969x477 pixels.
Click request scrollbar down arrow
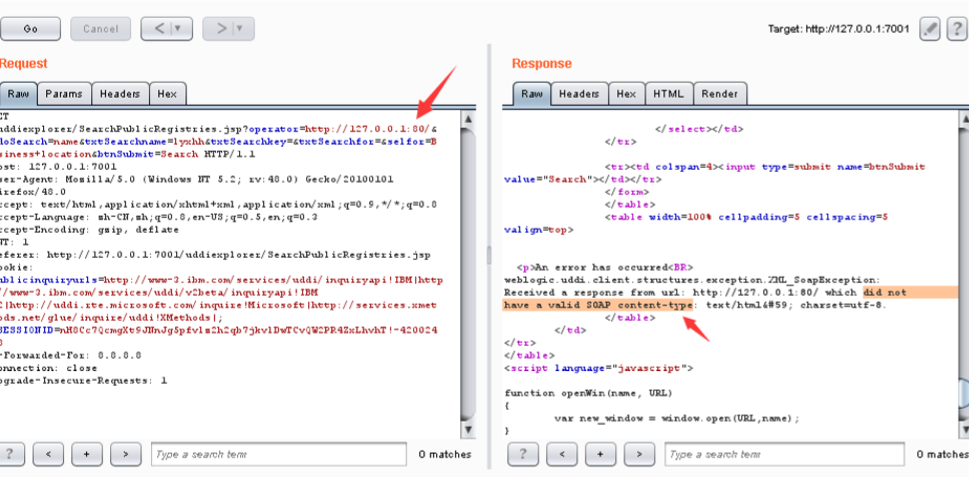pyautogui.click(x=468, y=428)
